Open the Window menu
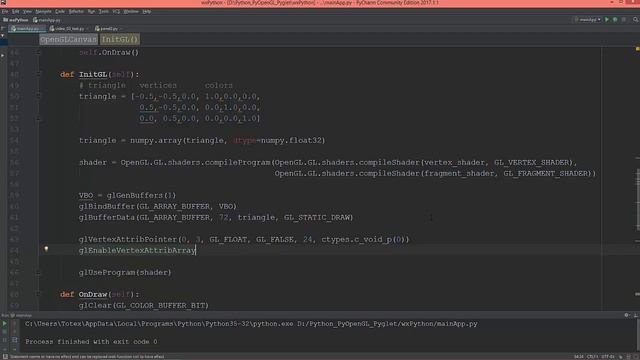The width and height of the screenshot is (640, 360). 131,11
